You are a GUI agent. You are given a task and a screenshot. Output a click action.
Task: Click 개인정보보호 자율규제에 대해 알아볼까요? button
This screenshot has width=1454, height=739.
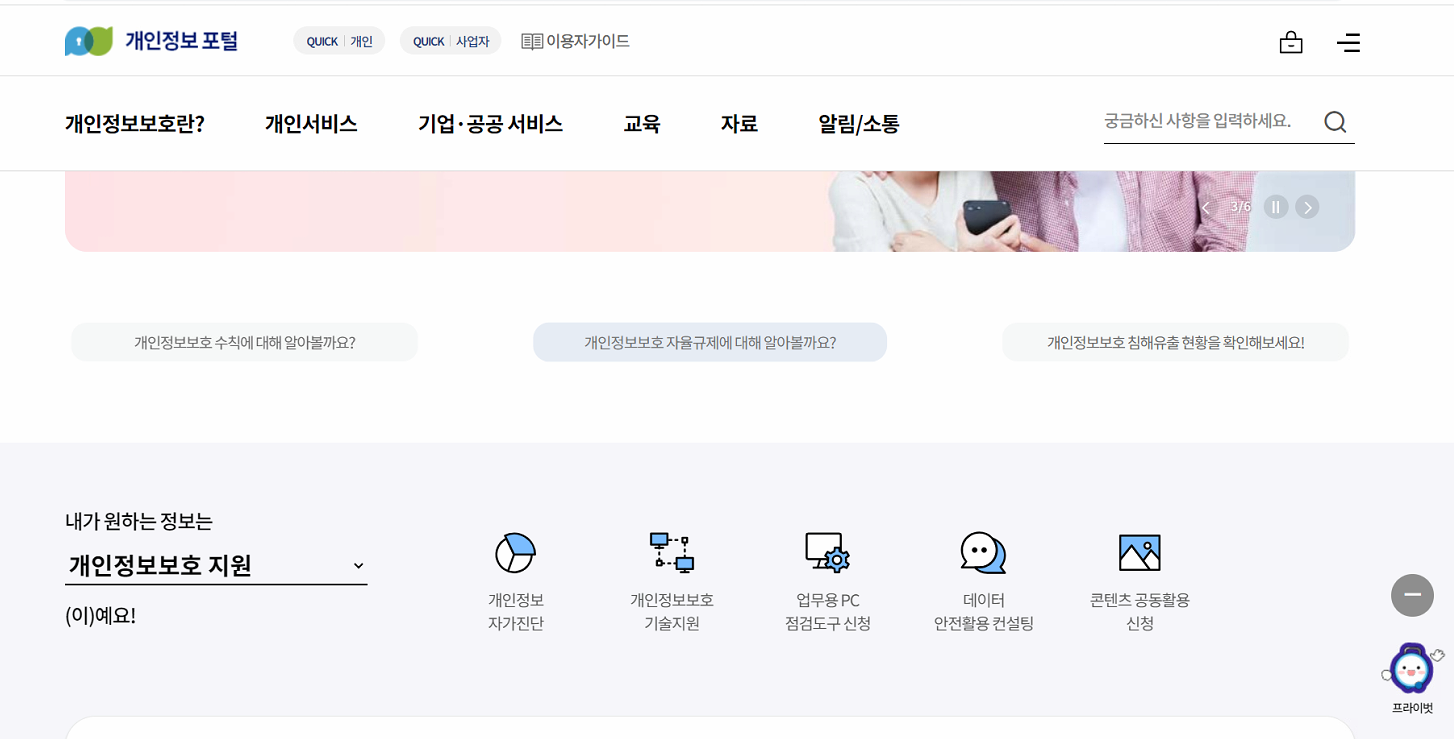710,342
